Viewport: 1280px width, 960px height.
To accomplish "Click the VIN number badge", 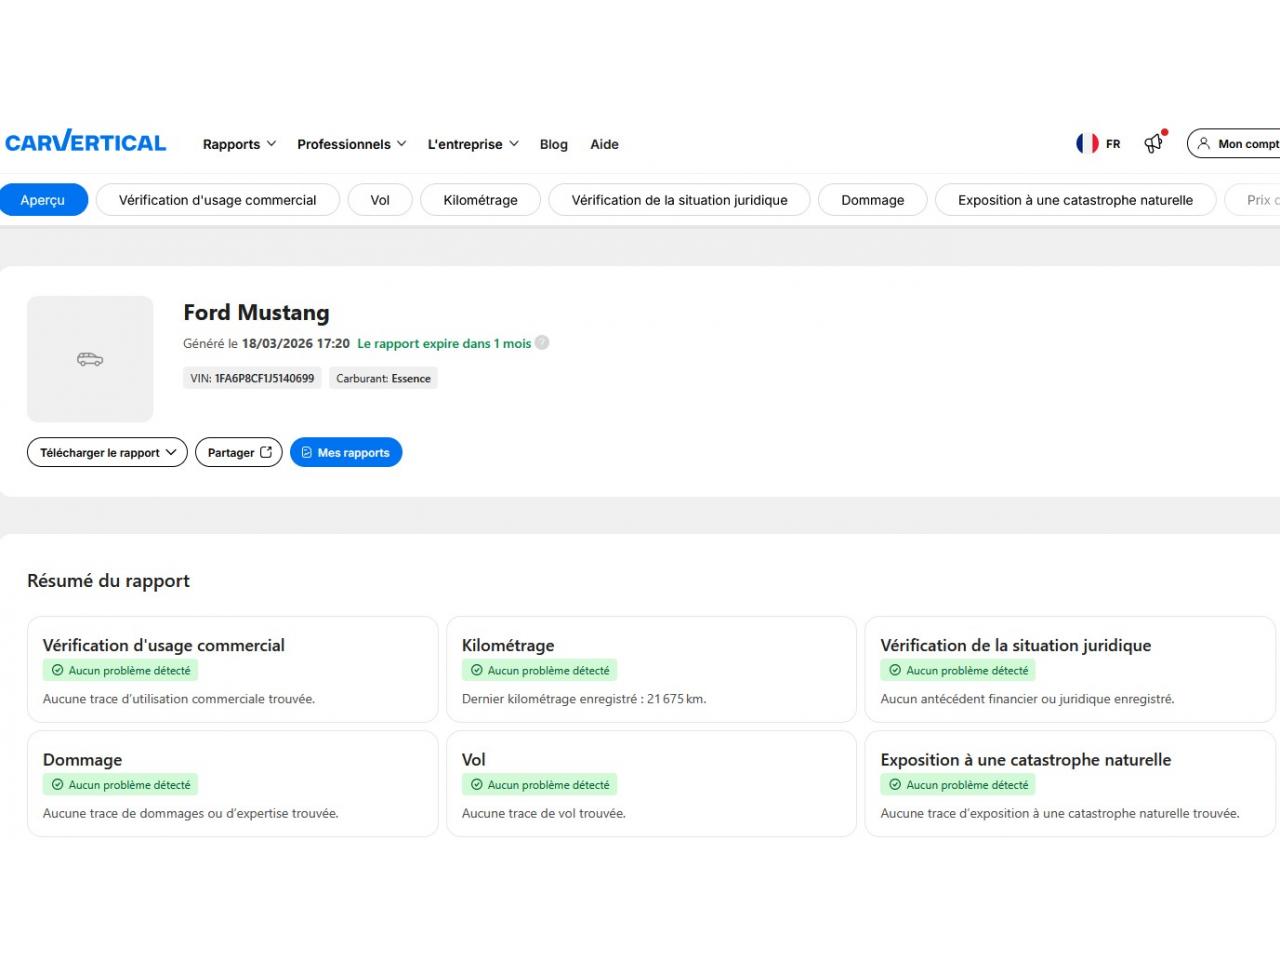I will (x=252, y=378).
